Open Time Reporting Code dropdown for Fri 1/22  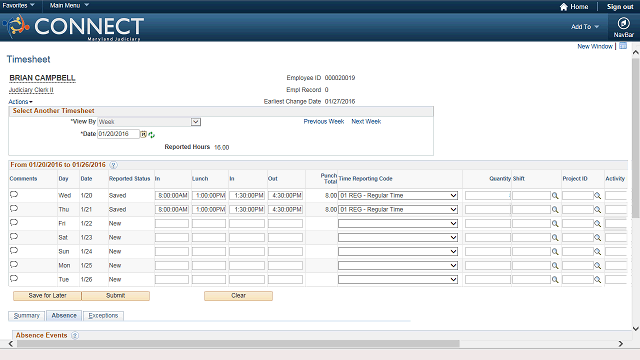[398, 223]
